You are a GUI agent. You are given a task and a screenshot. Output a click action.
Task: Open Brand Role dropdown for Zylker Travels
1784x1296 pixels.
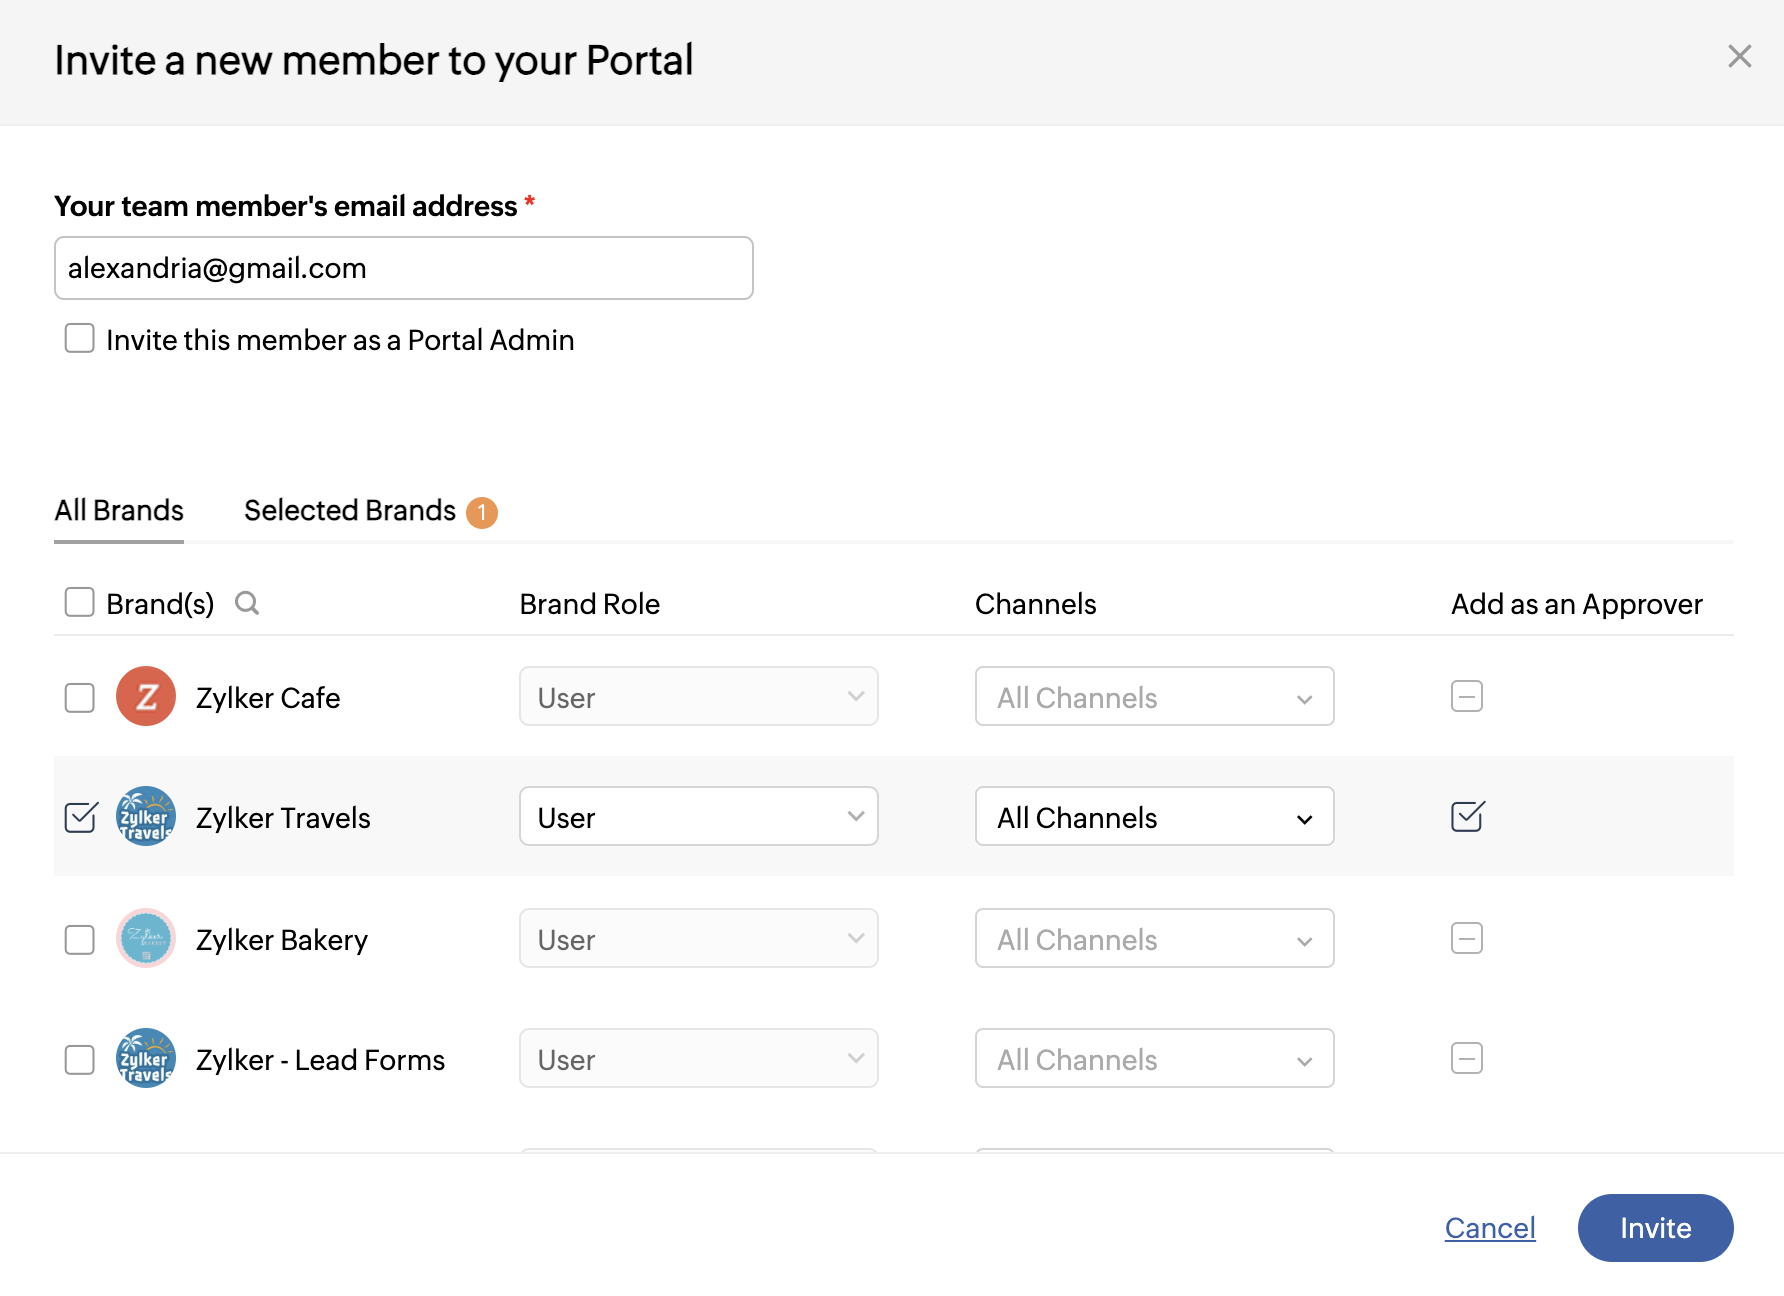pyautogui.click(x=698, y=816)
